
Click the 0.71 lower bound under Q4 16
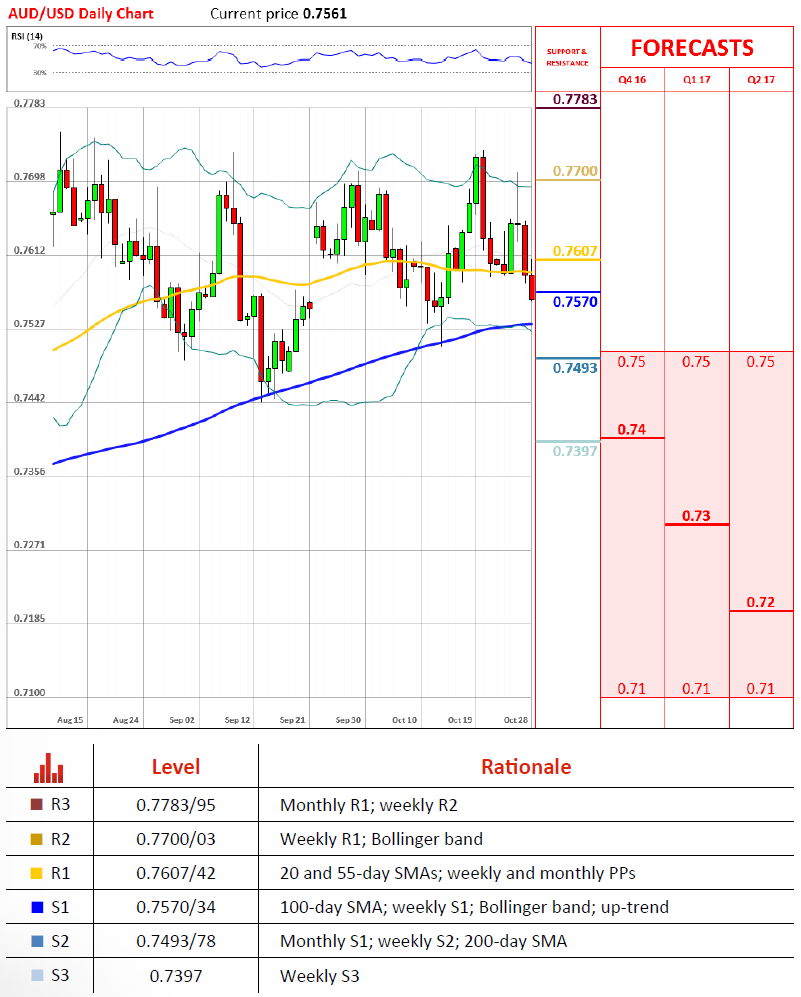631,689
